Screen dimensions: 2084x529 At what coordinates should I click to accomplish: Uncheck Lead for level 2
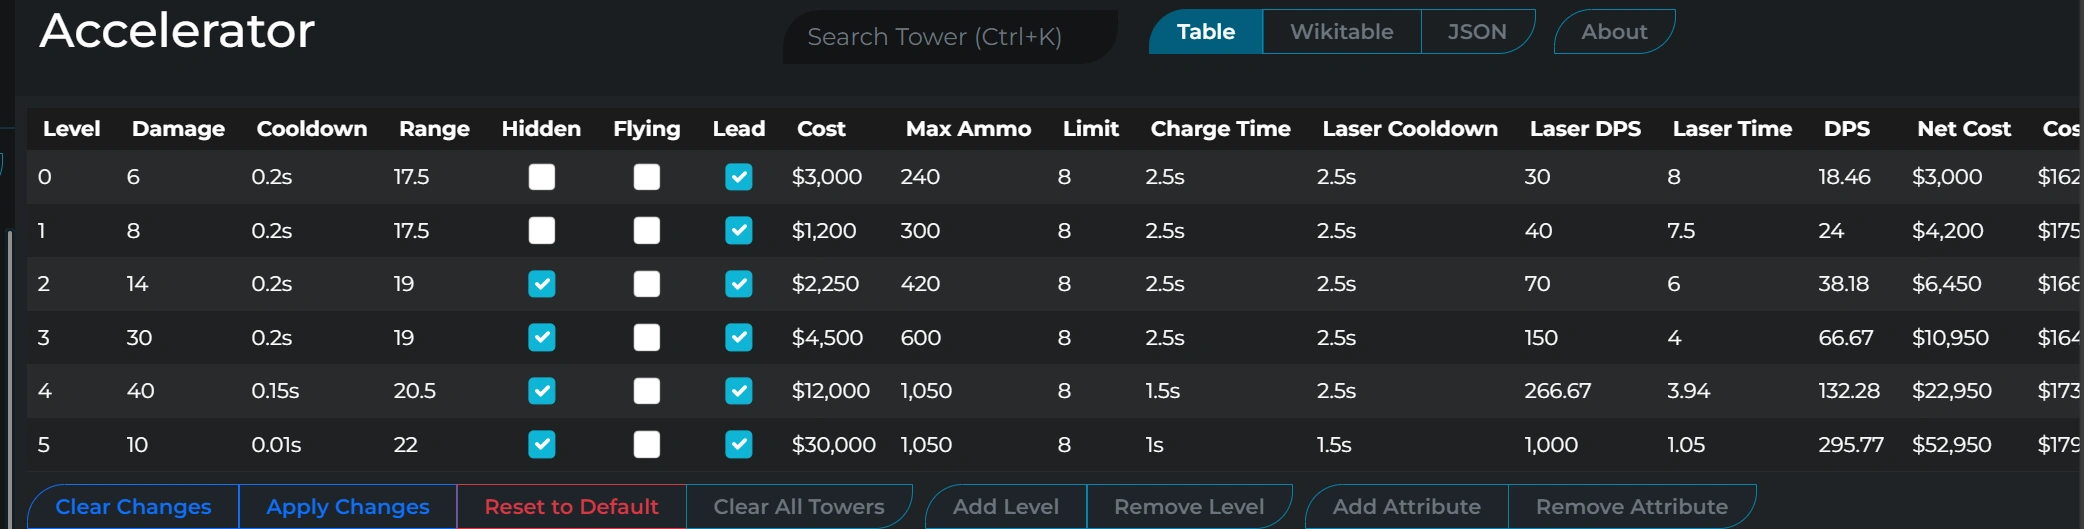pyautogui.click(x=738, y=284)
